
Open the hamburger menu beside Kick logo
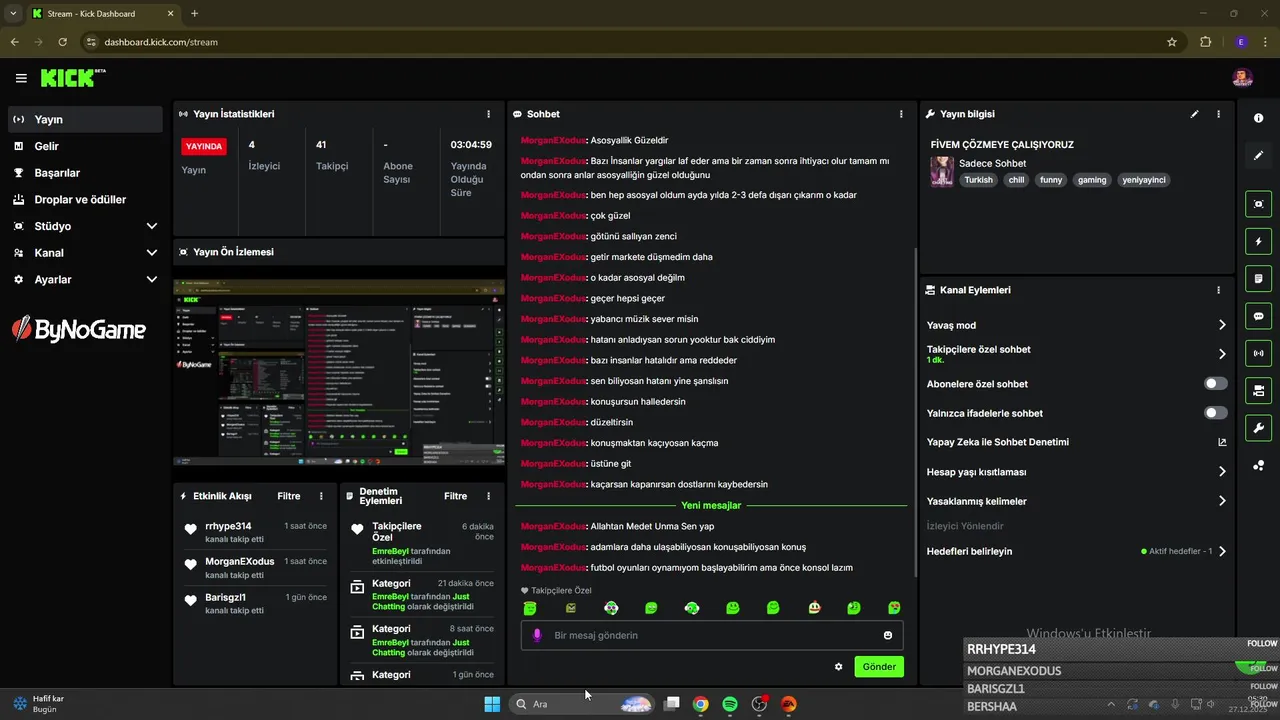pyautogui.click(x=21, y=78)
